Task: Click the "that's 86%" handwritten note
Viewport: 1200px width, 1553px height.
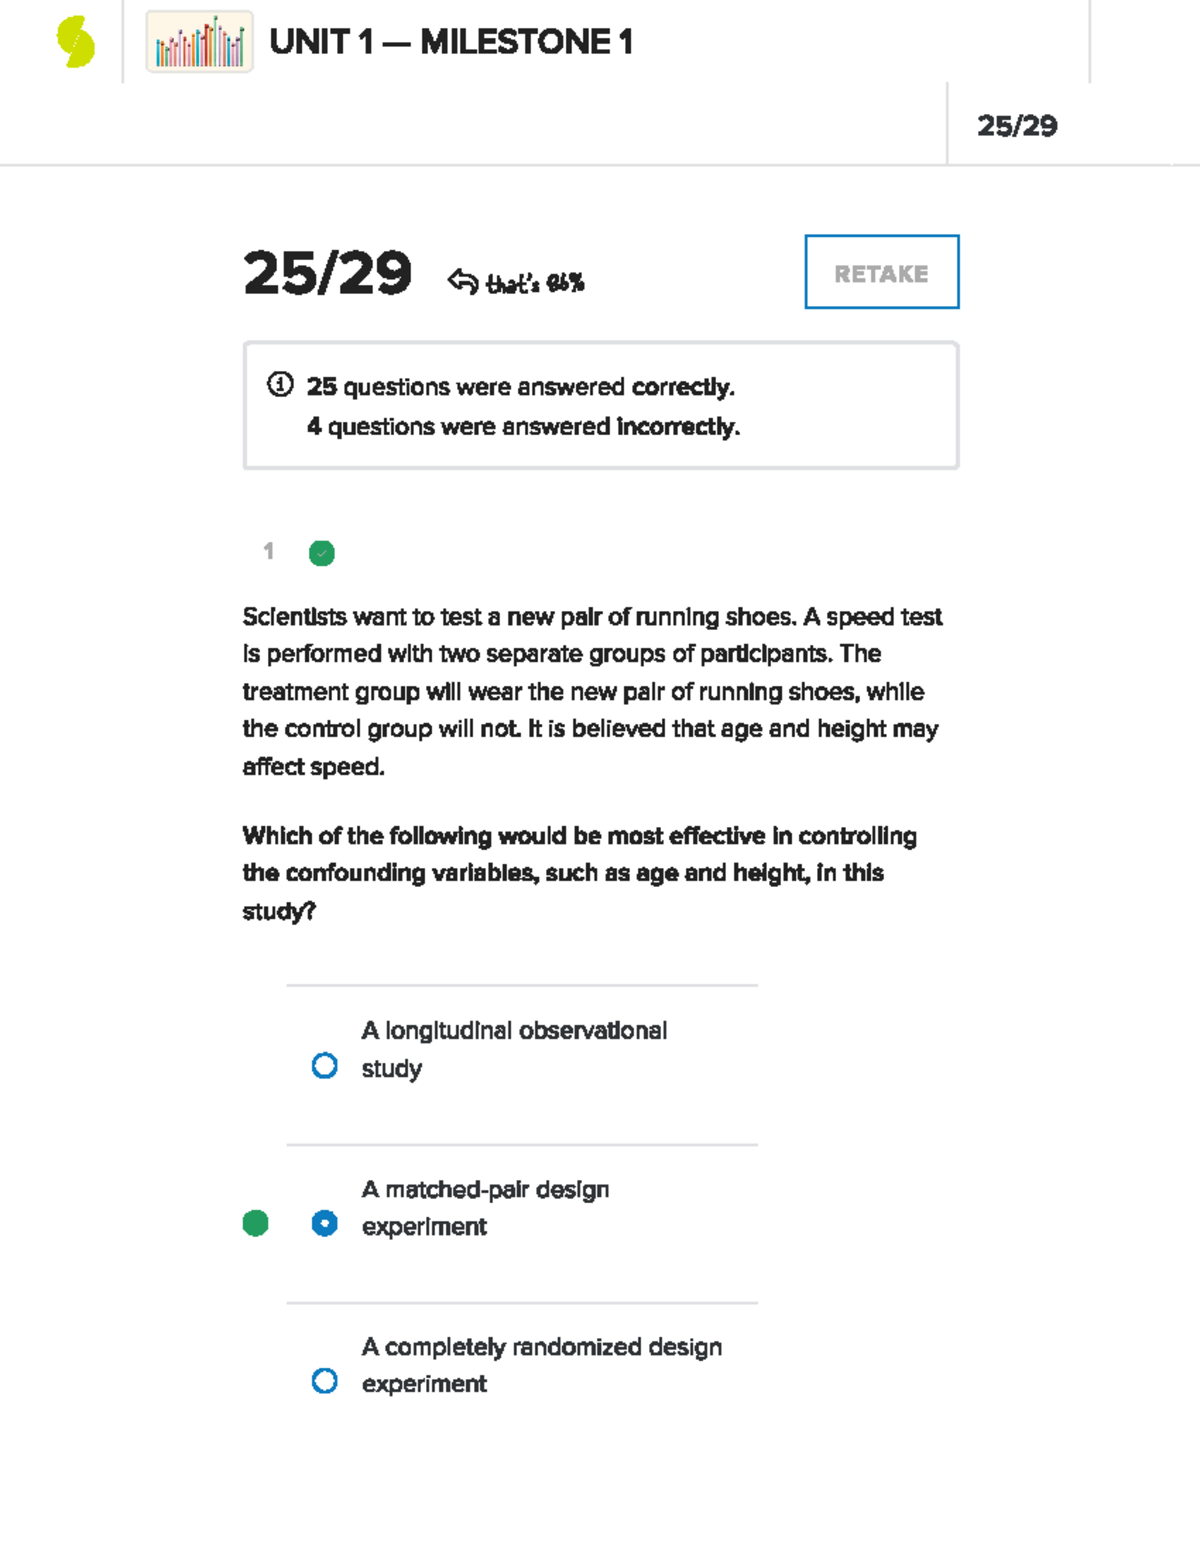Action: pos(535,284)
